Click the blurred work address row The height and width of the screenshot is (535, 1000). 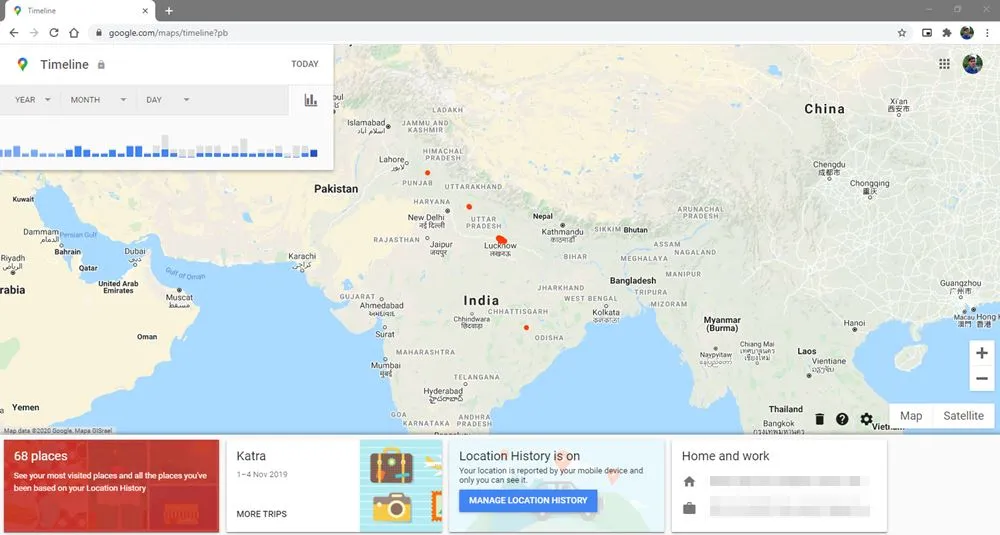point(790,509)
